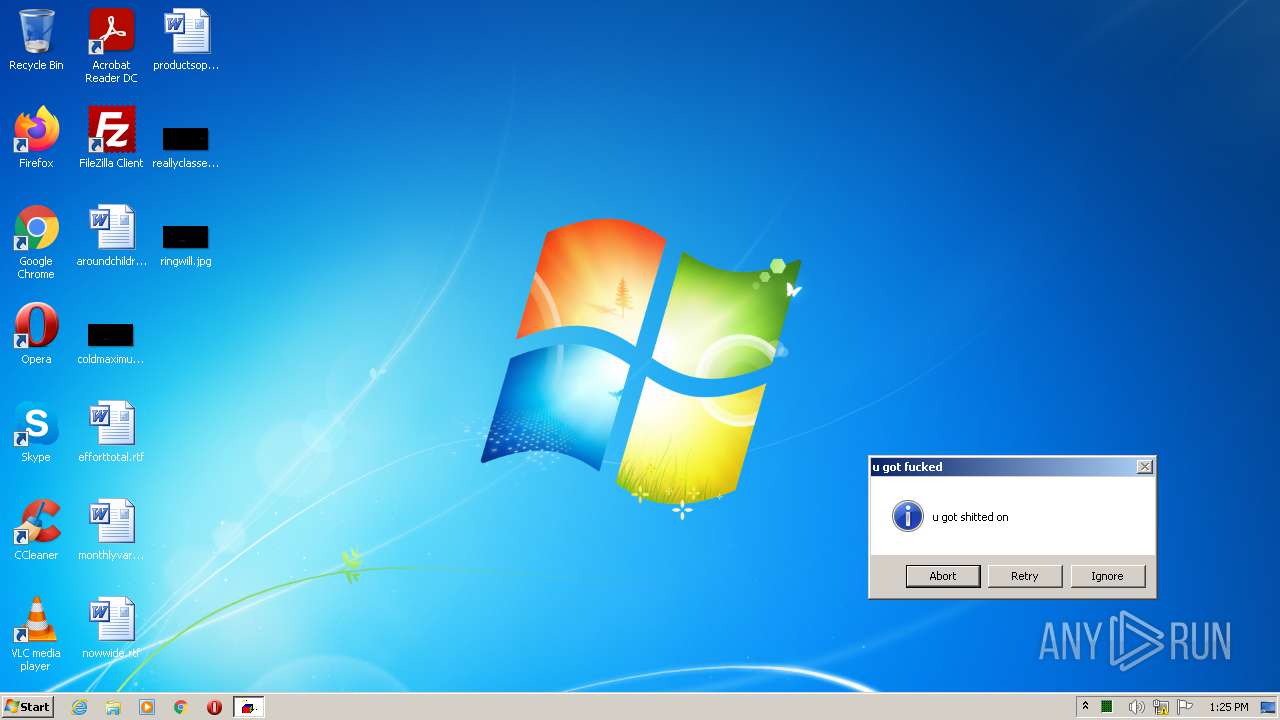Switch to the running app taskbar button
The width and height of the screenshot is (1280, 720).
coord(248,707)
